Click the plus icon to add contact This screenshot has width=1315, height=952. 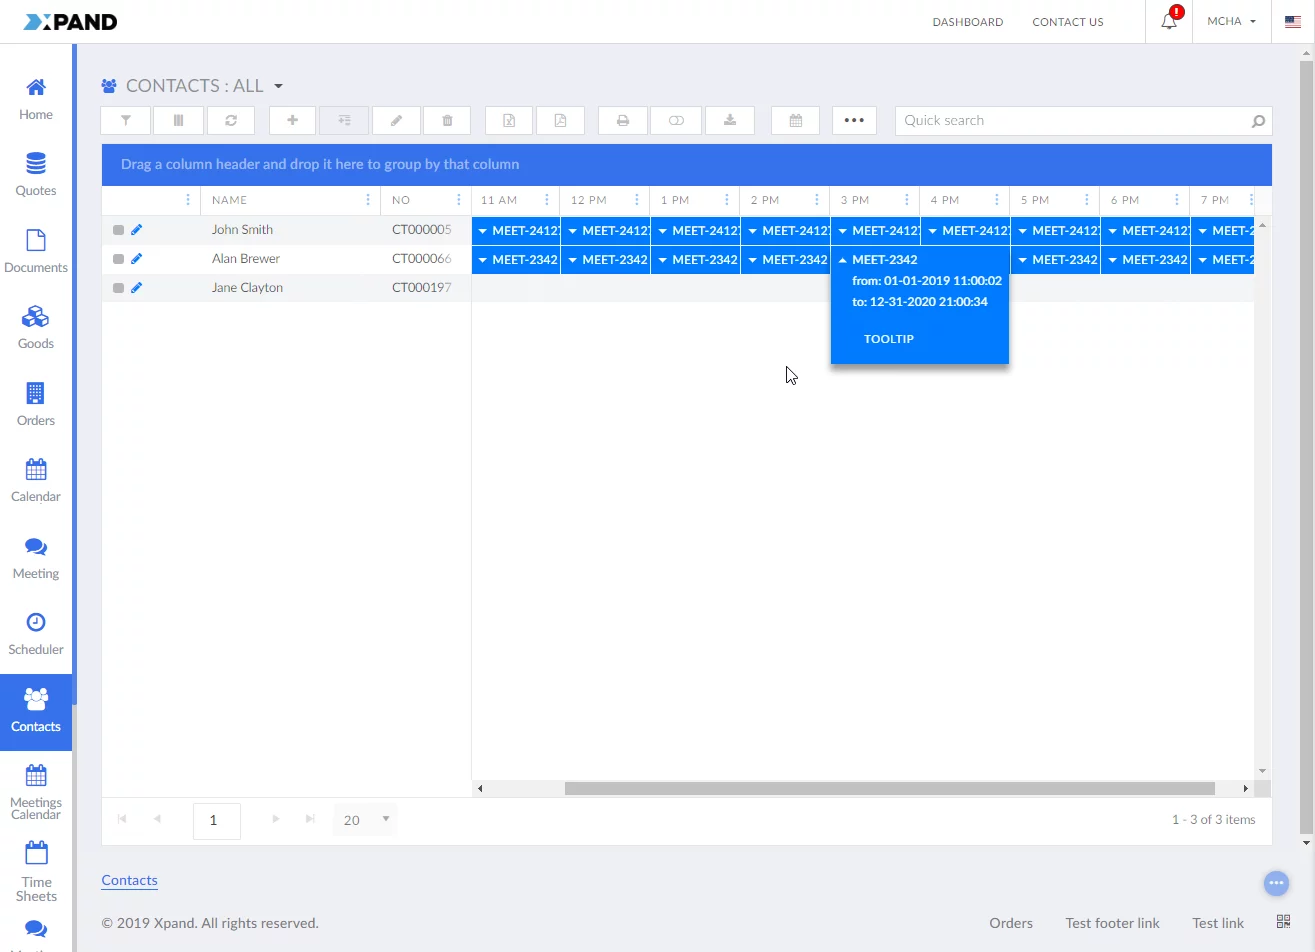tap(292, 121)
